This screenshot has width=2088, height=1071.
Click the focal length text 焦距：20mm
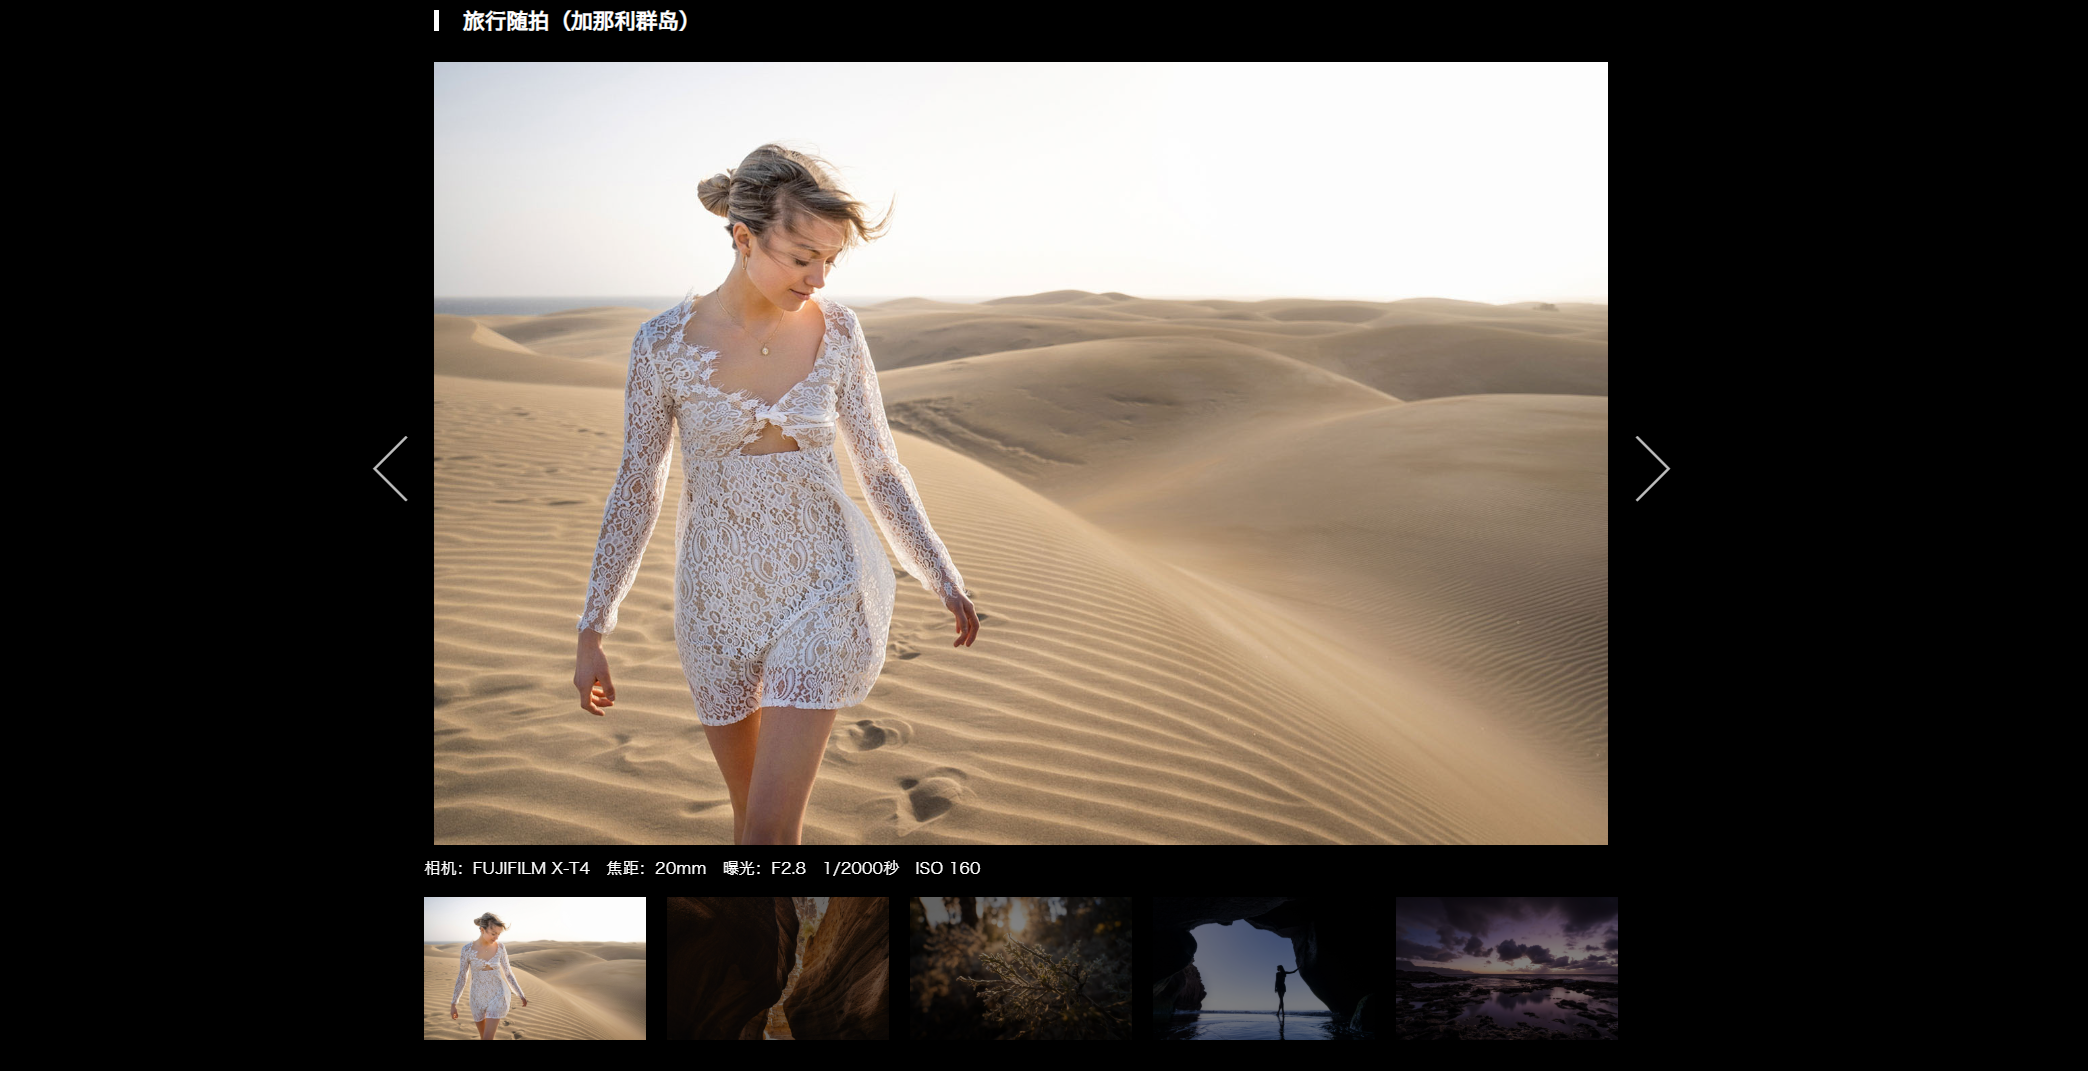656,868
